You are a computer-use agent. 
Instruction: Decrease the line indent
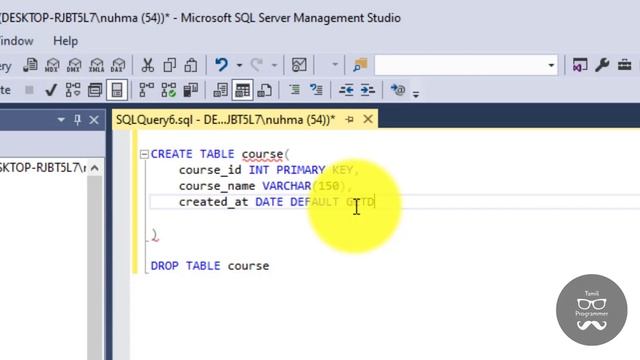point(346,90)
